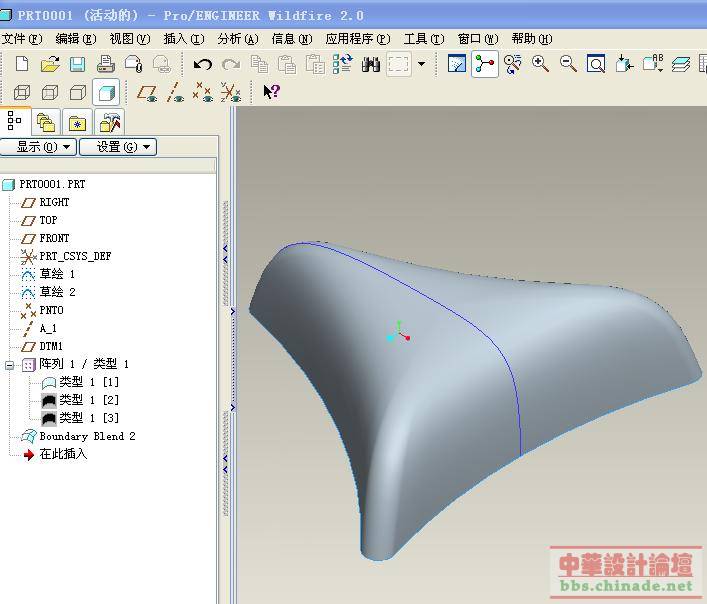Click the binoculars Find icon
The height and width of the screenshot is (604, 707).
tap(371, 64)
